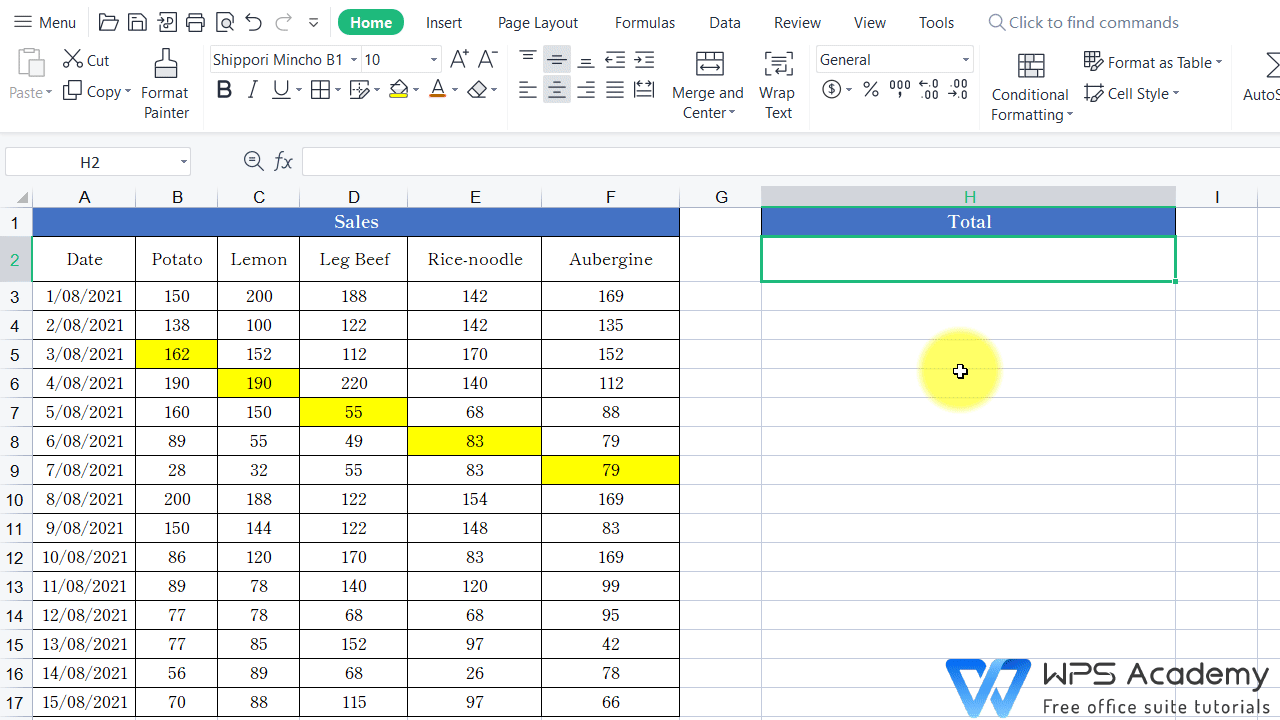Toggle Align Left
1280x720 pixels.
point(528,91)
